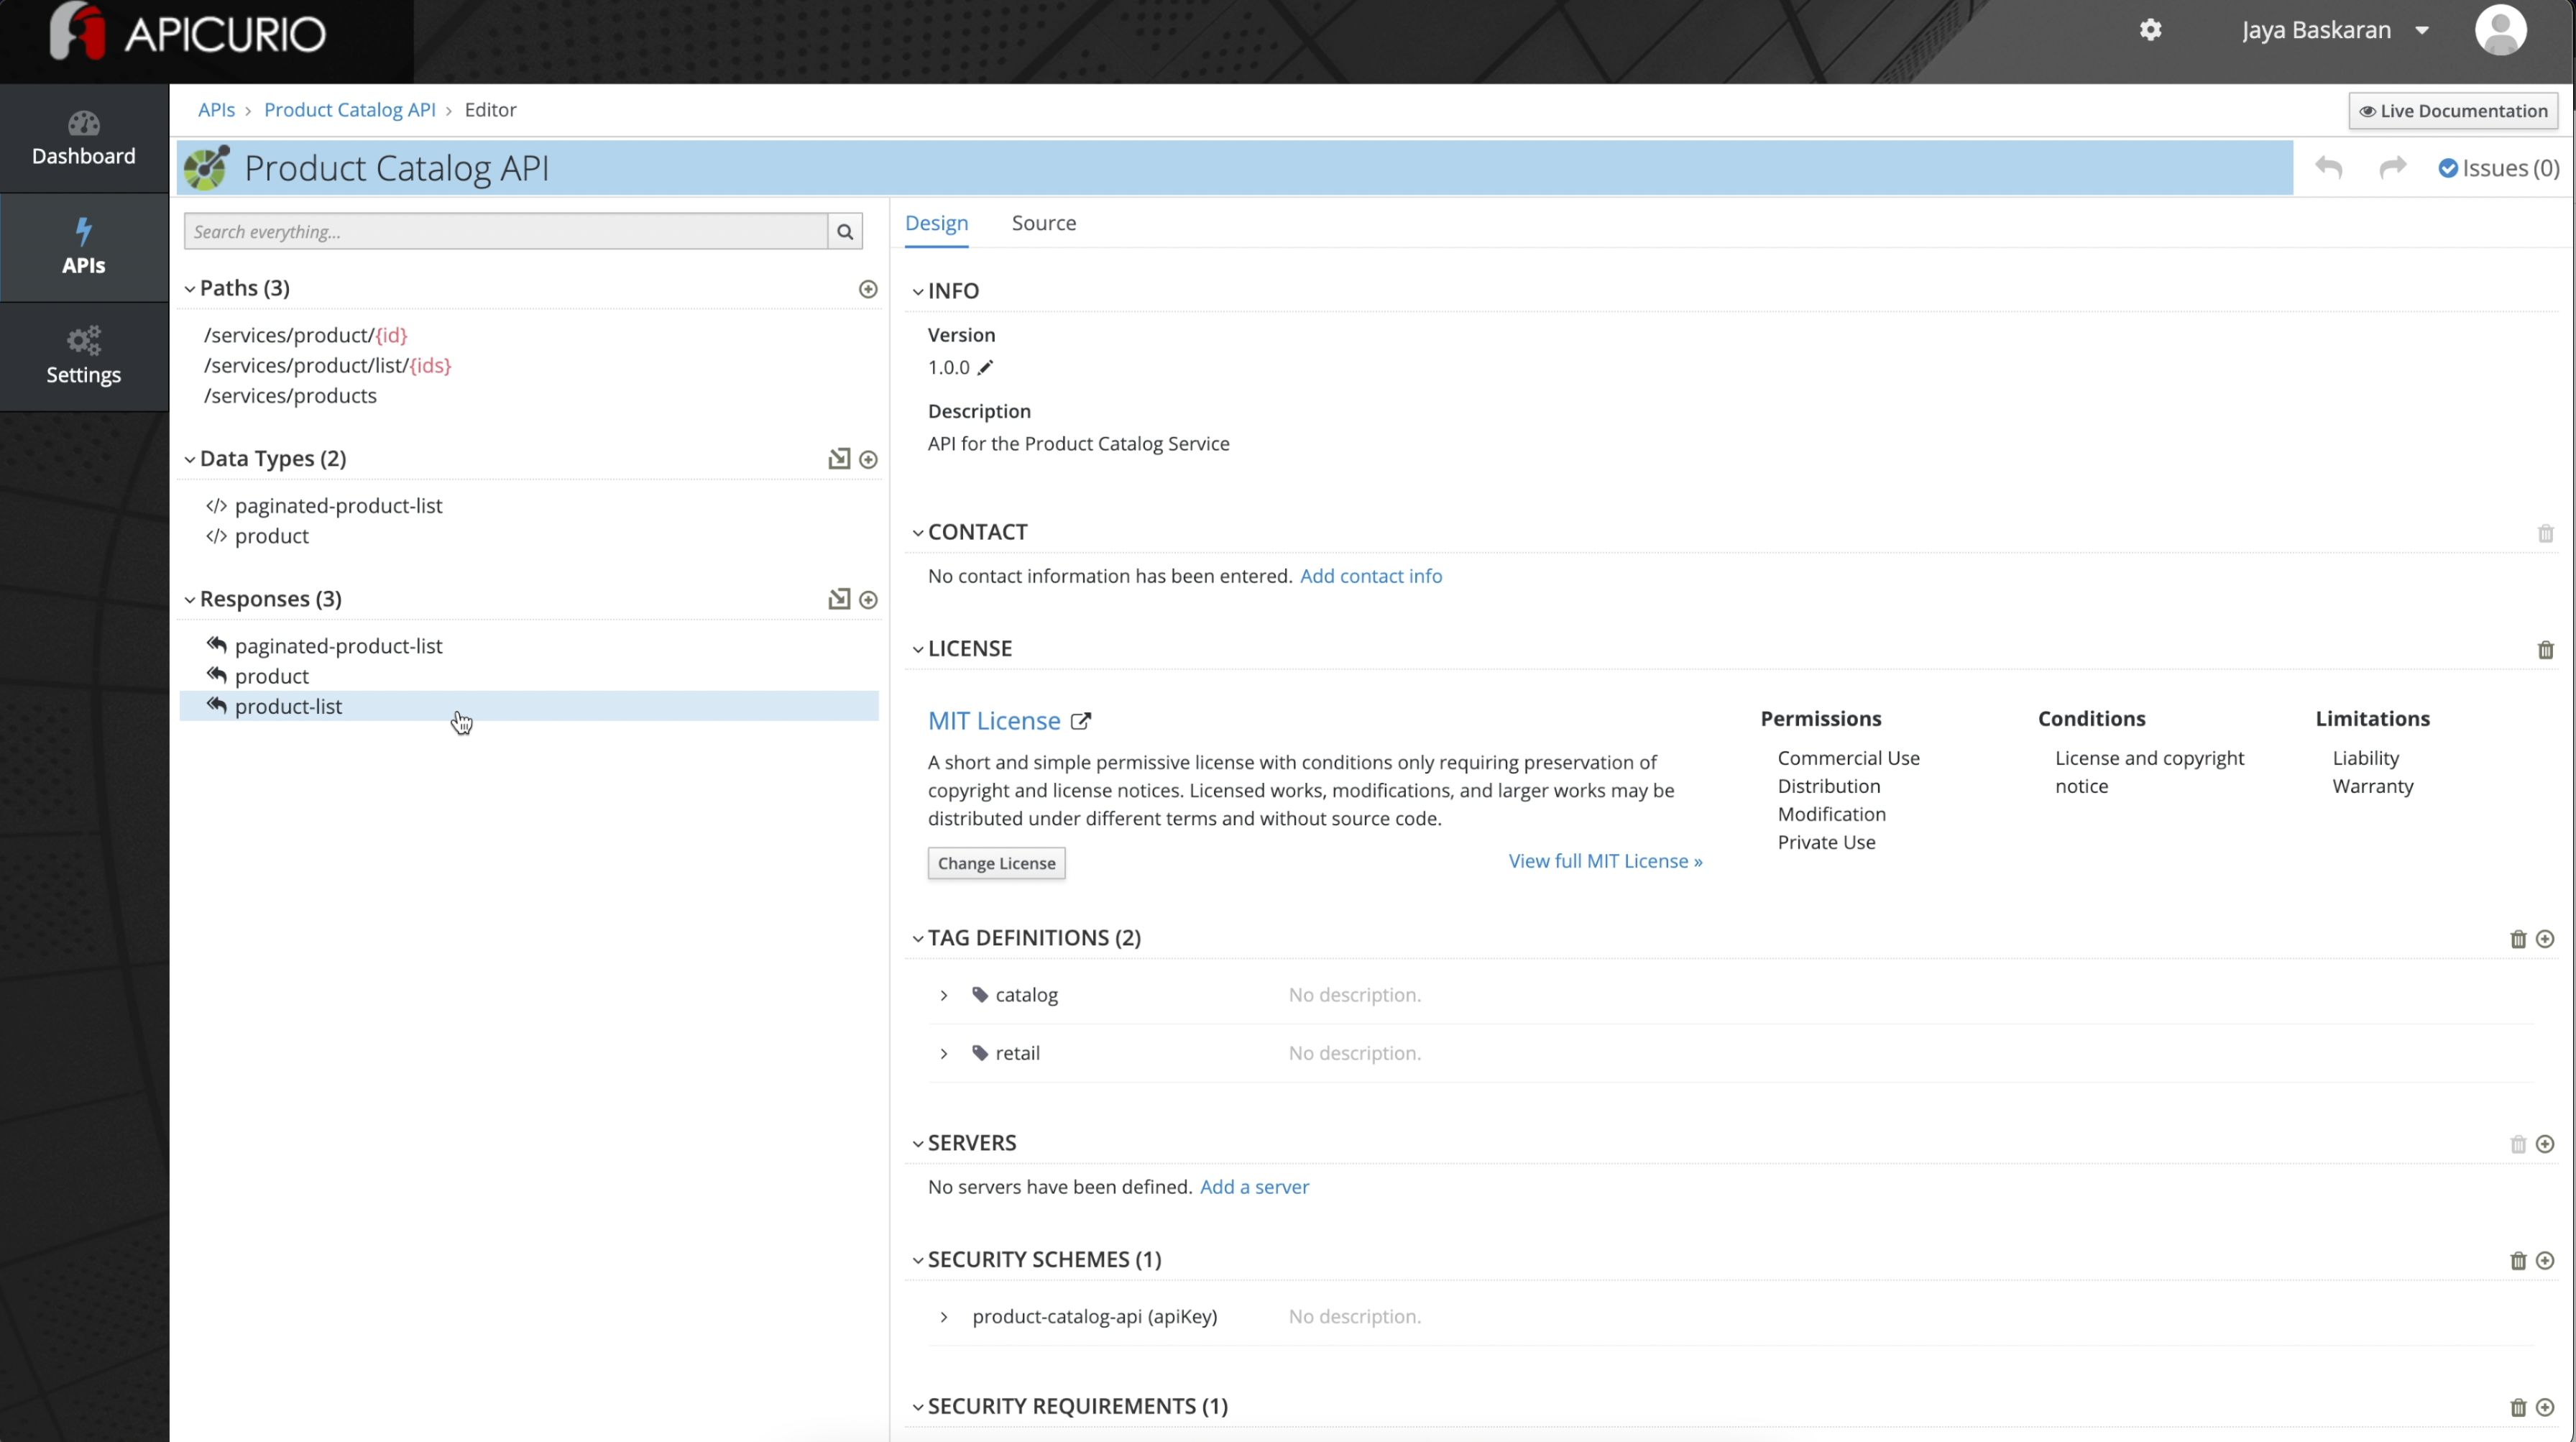Import responses icon in Responses header

839,599
